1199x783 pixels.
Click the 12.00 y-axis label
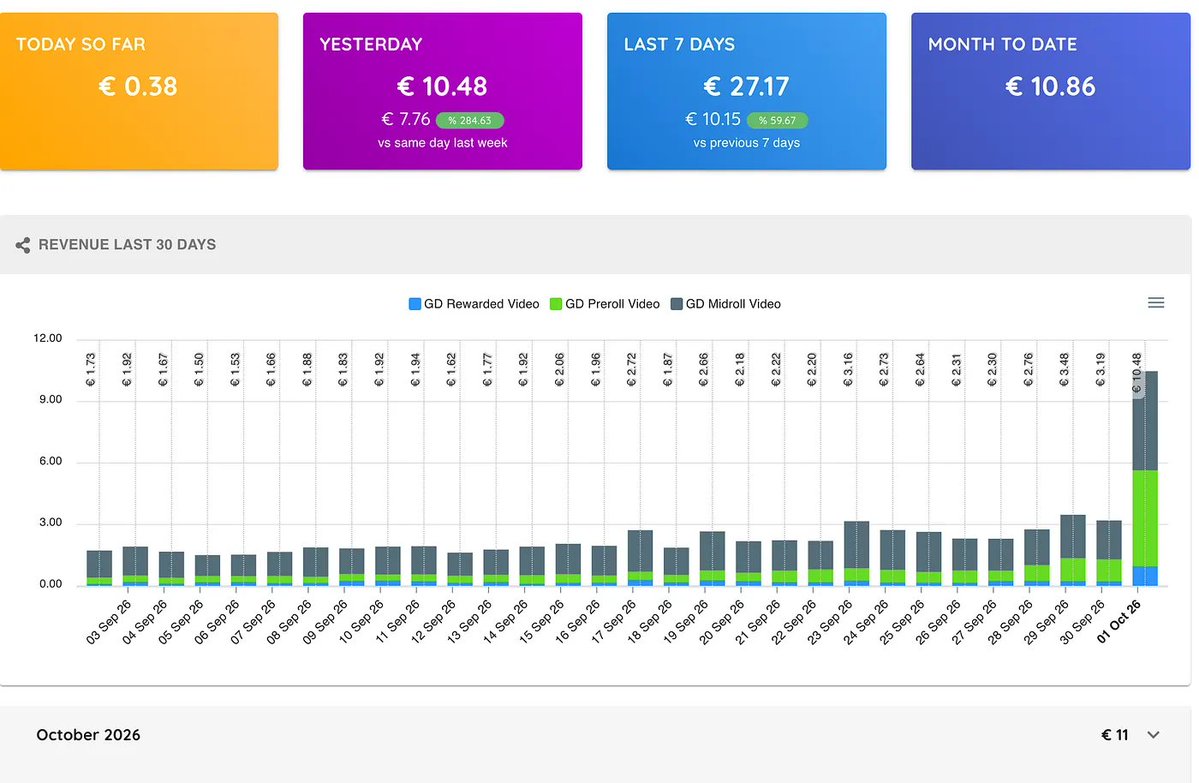point(47,338)
